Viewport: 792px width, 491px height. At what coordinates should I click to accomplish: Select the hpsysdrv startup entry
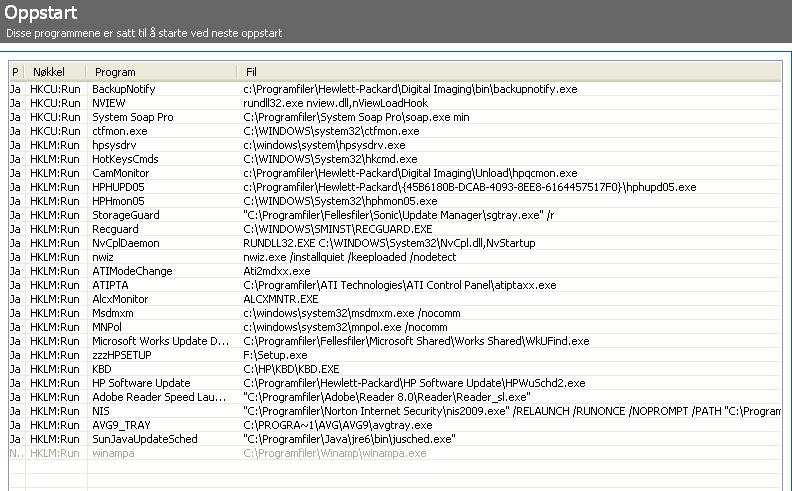114,145
